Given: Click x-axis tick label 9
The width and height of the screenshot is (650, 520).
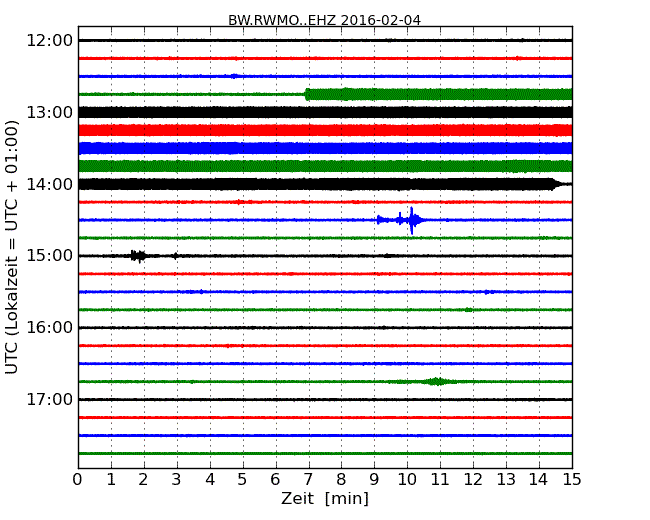Looking at the screenshot, I should [x=374, y=480].
